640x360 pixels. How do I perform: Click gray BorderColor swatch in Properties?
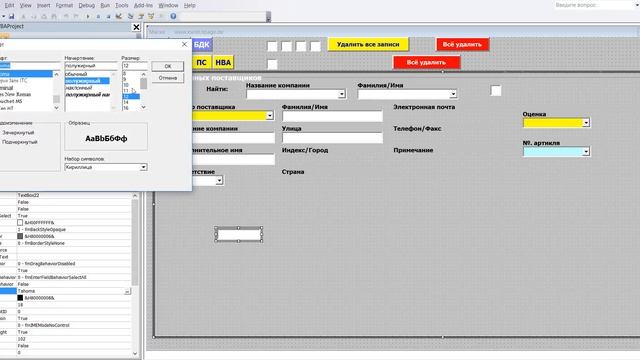point(20,236)
